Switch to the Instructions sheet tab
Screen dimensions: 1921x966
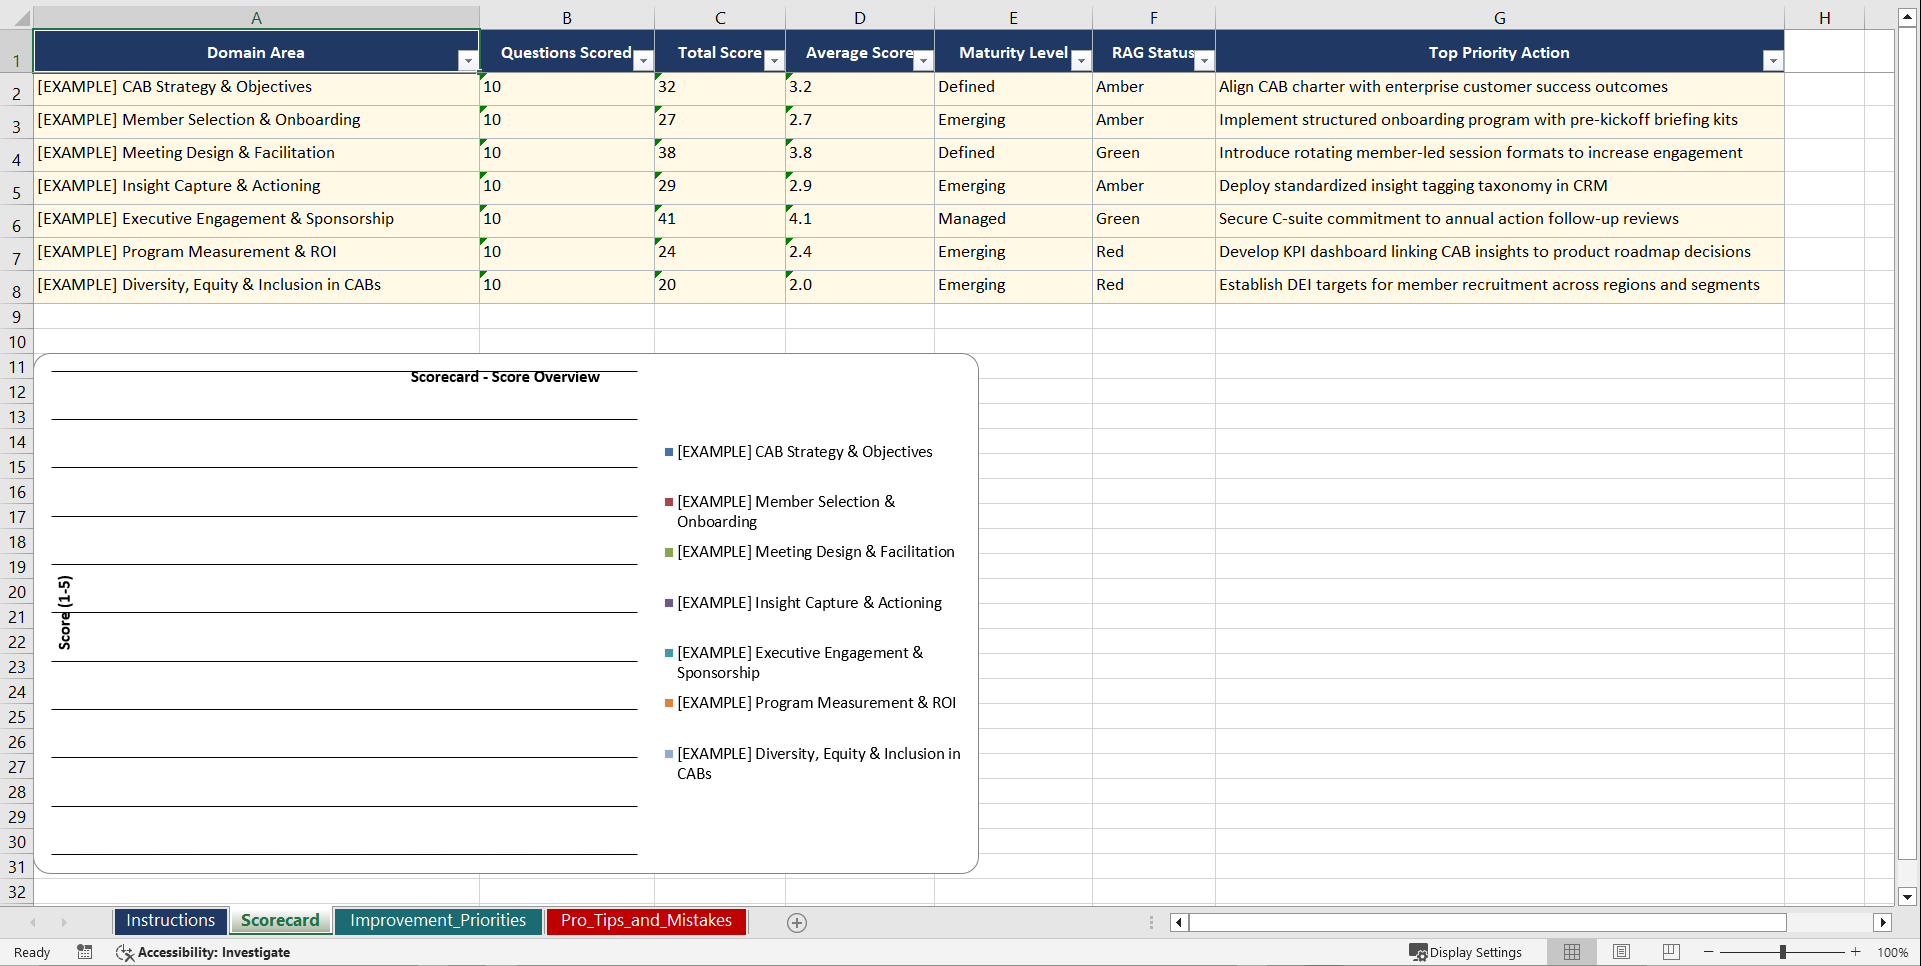[170, 920]
